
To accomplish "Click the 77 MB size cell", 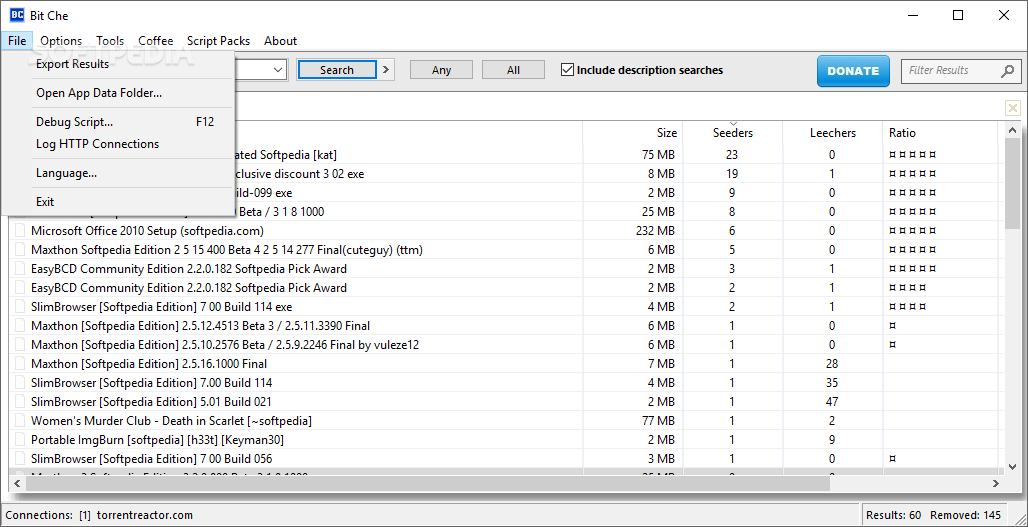I will [x=658, y=421].
